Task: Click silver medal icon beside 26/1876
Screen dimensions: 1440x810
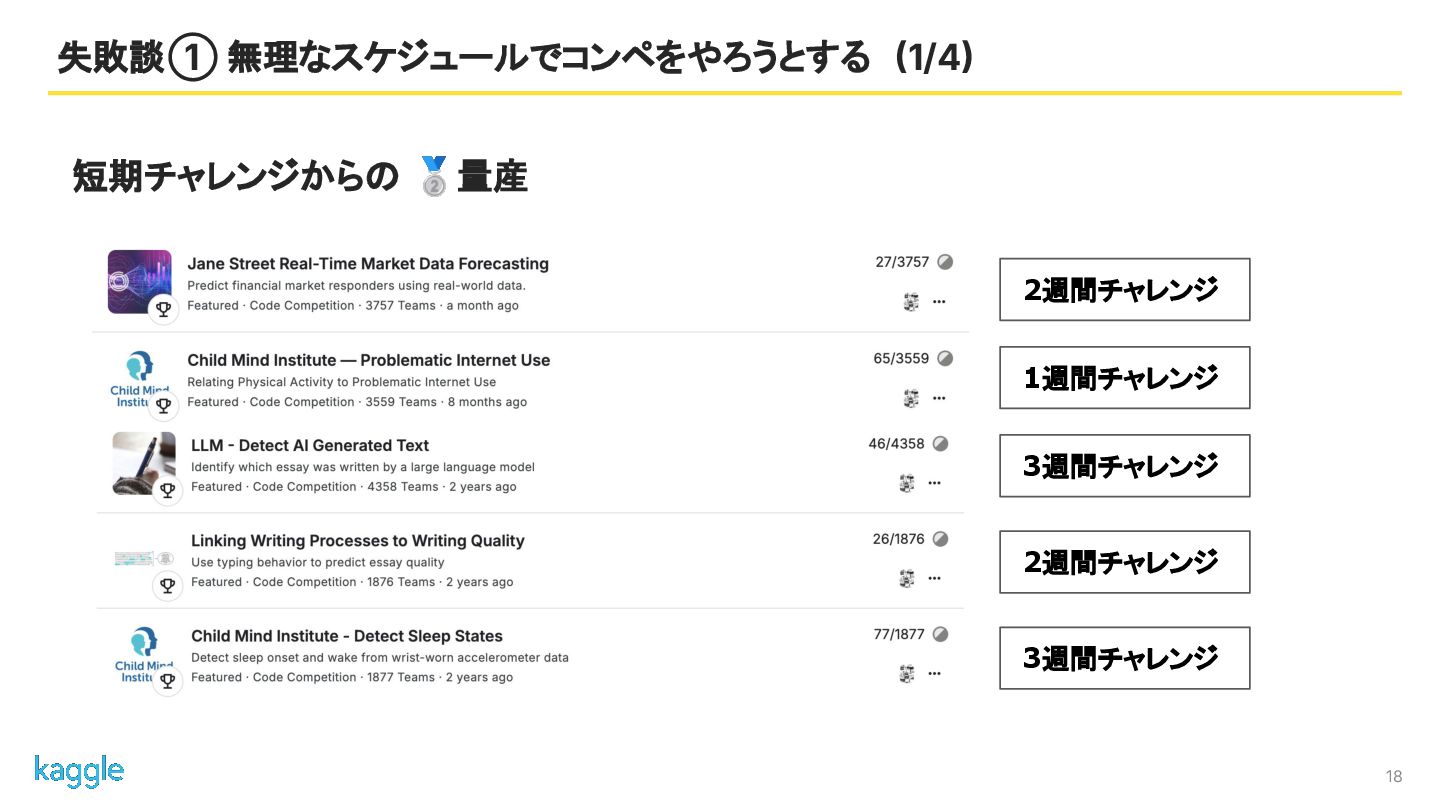Action: coord(940,538)
